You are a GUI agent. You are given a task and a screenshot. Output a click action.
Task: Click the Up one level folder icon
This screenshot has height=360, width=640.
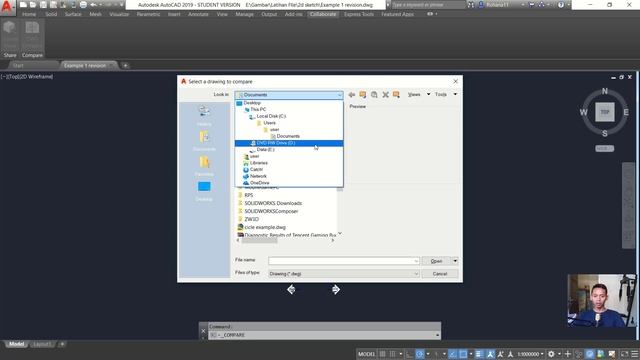point(362,95)
